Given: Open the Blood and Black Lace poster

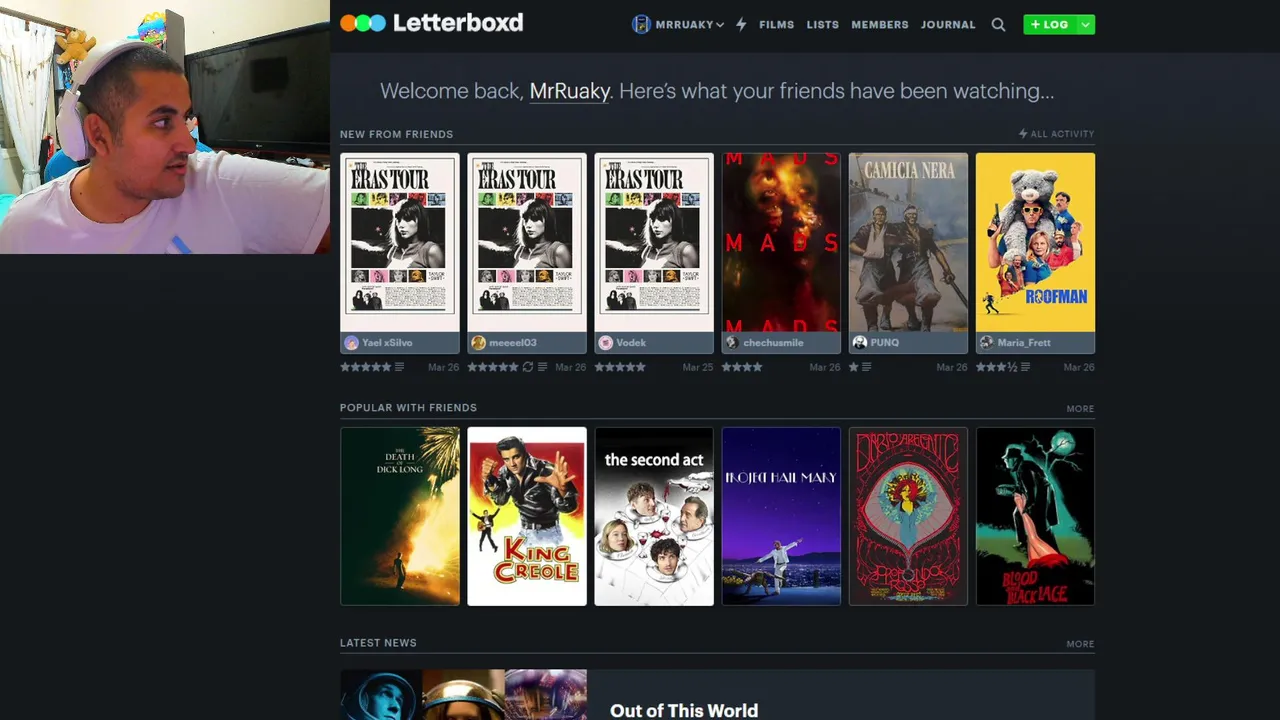Looking at the screenshot, I should tap(1035, 516).
